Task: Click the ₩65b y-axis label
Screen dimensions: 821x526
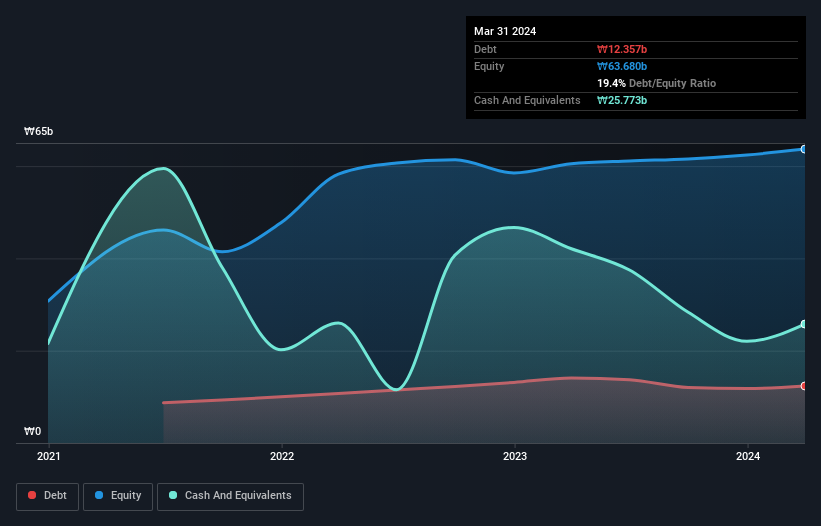Action: click(39, 131)
